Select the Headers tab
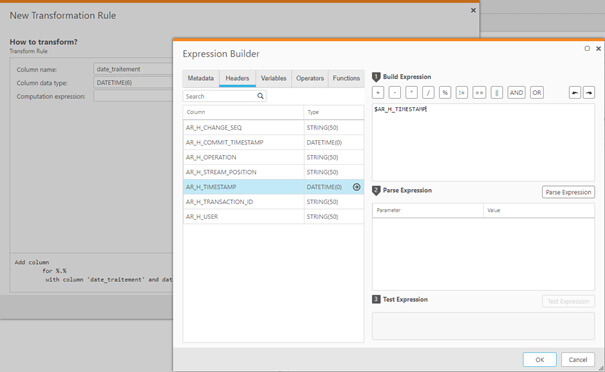The width and height of the screenshot is (605, 372). click(237, 78)
